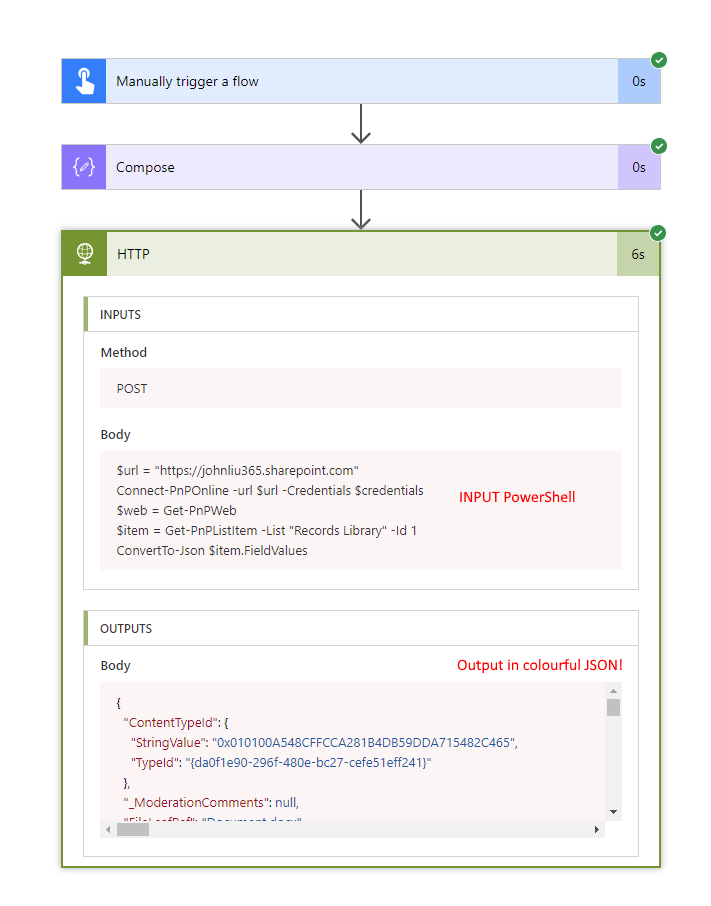Click green success checkmark on HTTP step
The height and width of the screenshot is (906, 711).
coord(658,233)
